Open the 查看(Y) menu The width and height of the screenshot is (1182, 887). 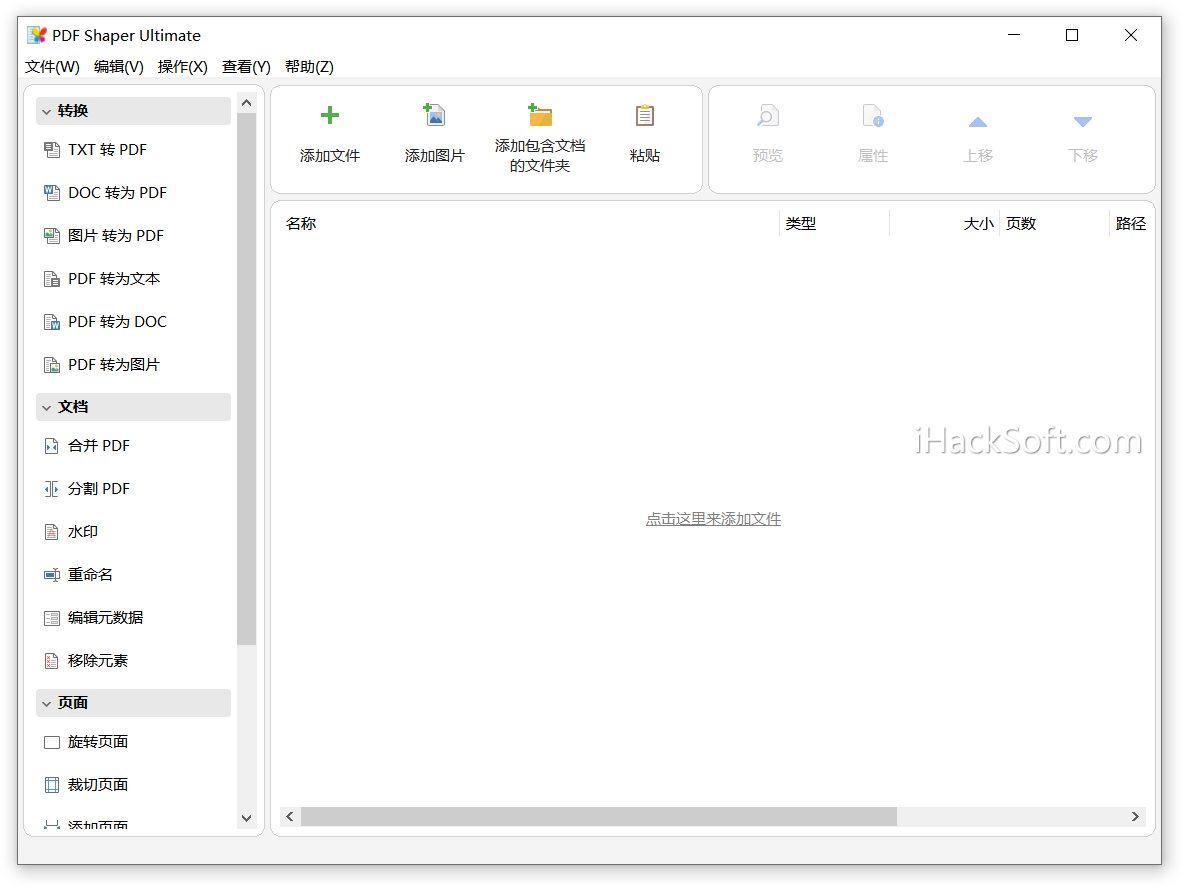pos(247,66)
